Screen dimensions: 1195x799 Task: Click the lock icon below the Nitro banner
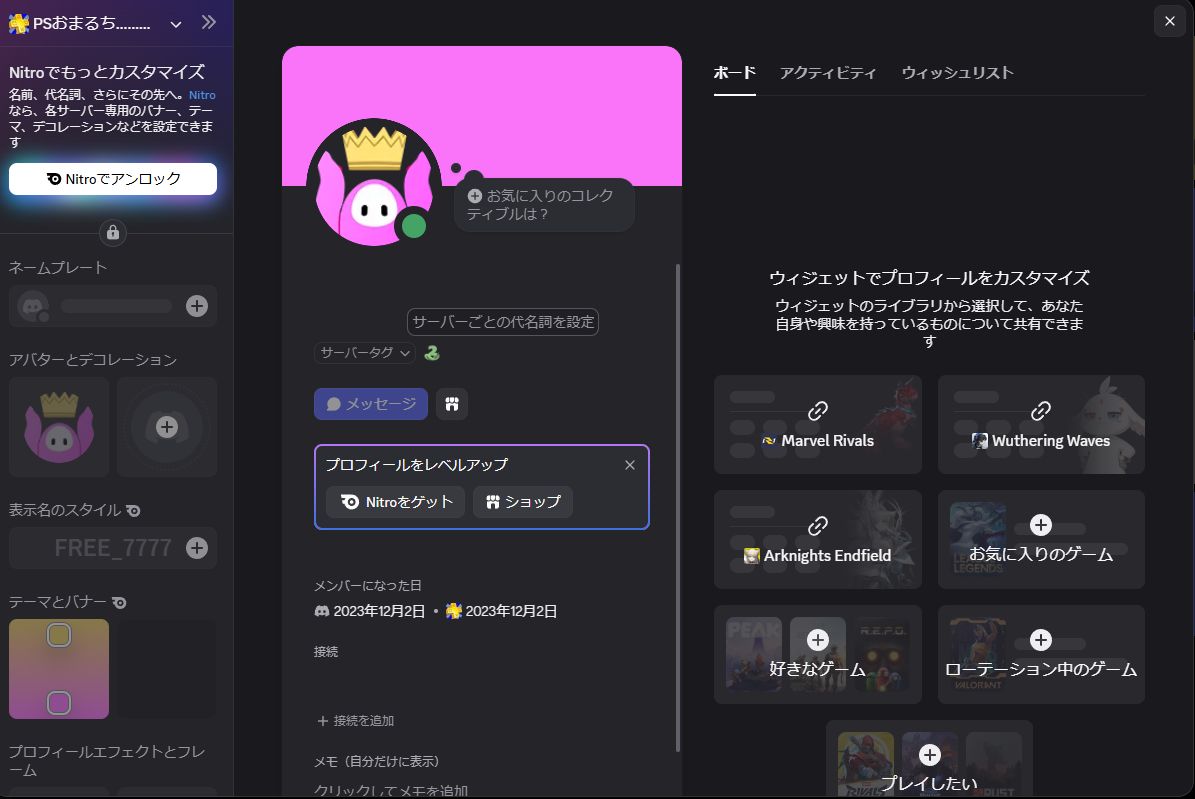tap(113, 233)
